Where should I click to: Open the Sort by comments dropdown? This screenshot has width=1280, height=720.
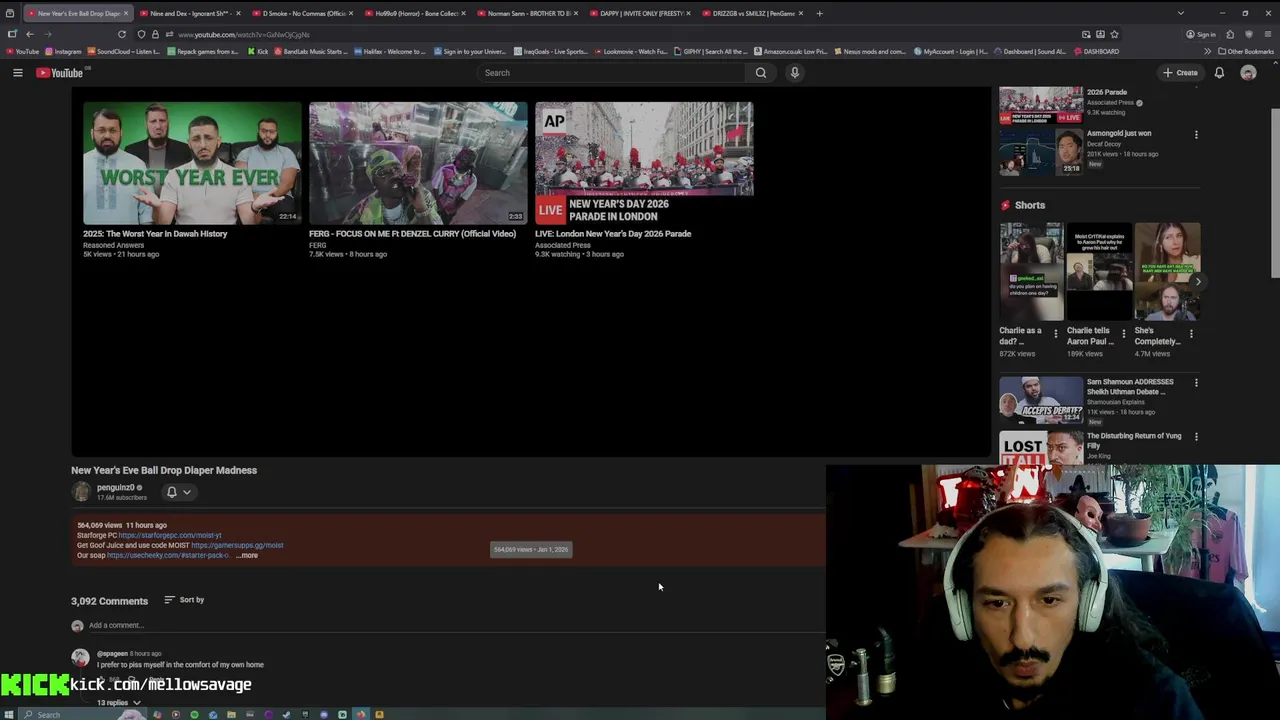tap(184, 600)
